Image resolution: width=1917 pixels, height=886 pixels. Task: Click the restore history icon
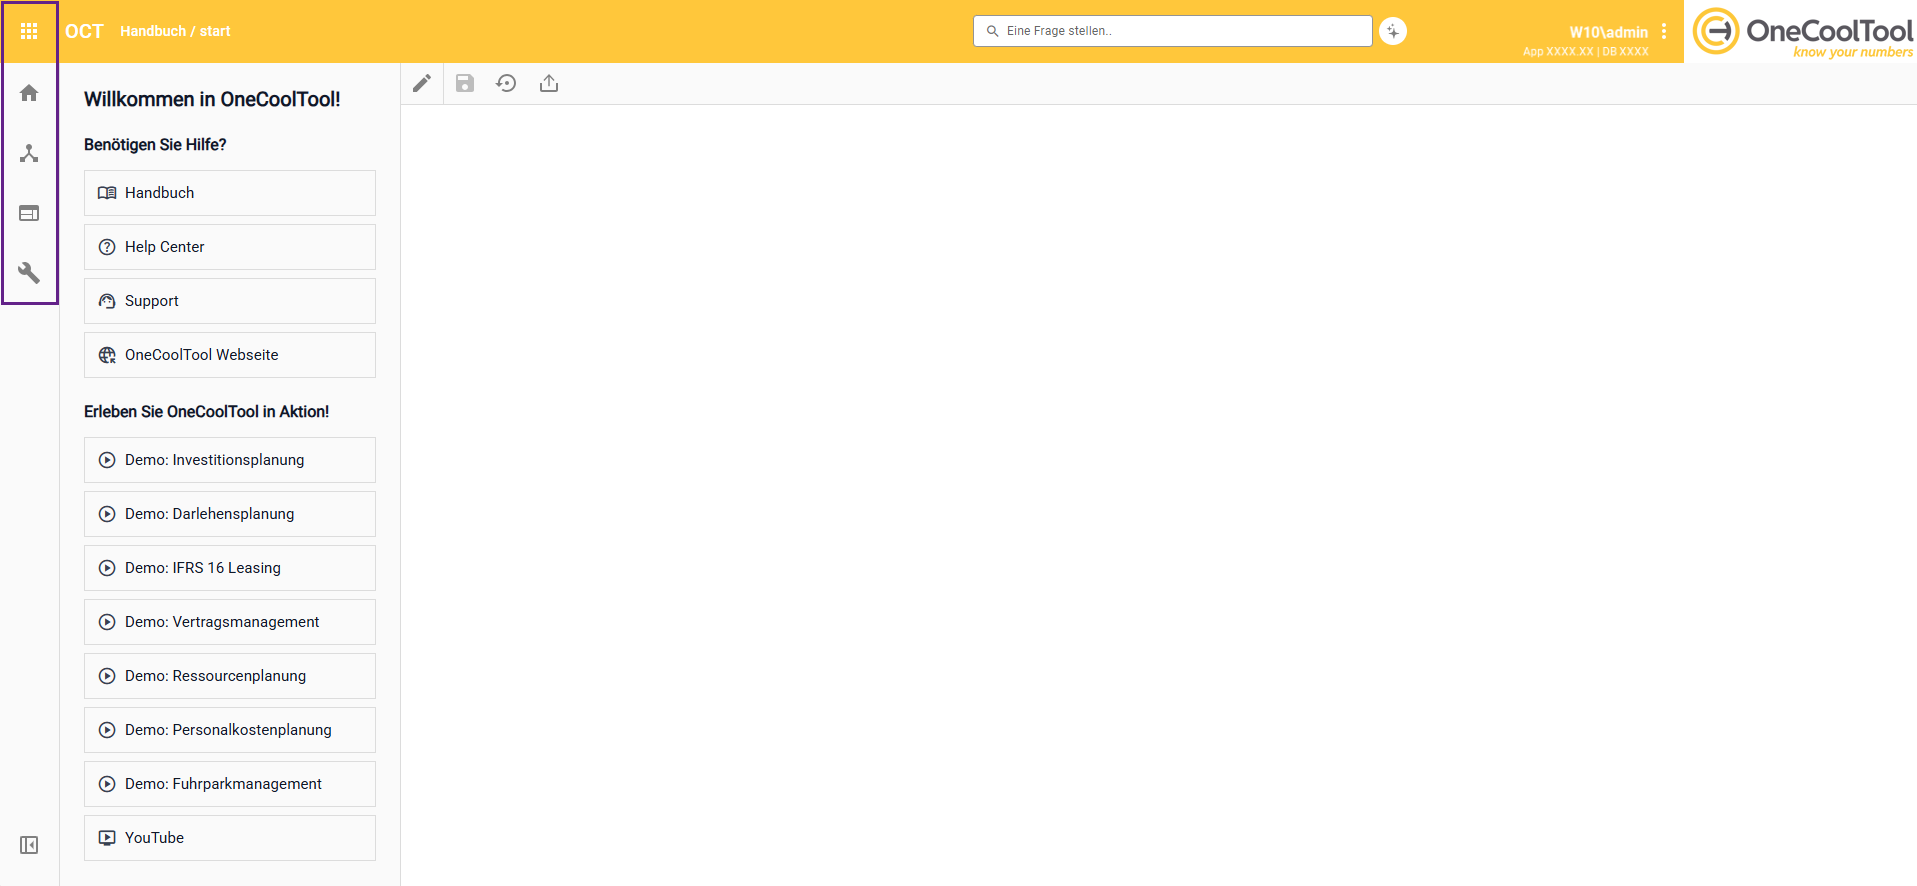tap(507, 83)
